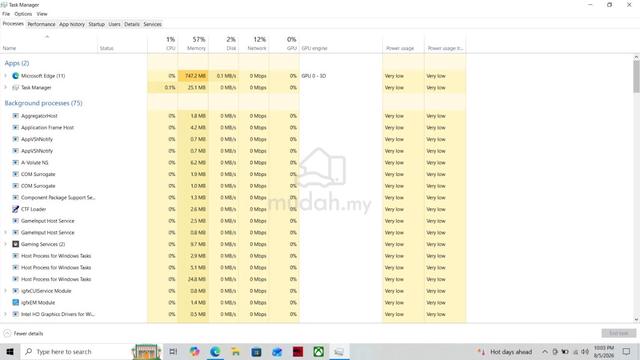Open the View menu
Viewport: 640px width, 360px height.
[x=42, y=14]
